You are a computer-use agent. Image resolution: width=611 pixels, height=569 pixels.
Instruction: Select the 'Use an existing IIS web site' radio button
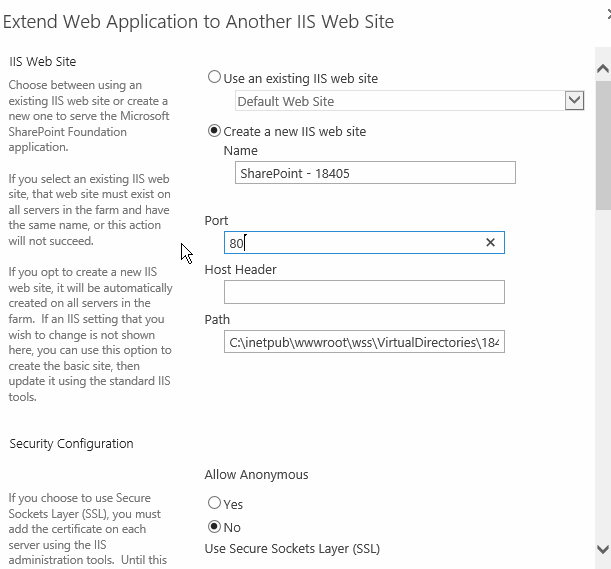pyautogui.click(x=214, y=78)
